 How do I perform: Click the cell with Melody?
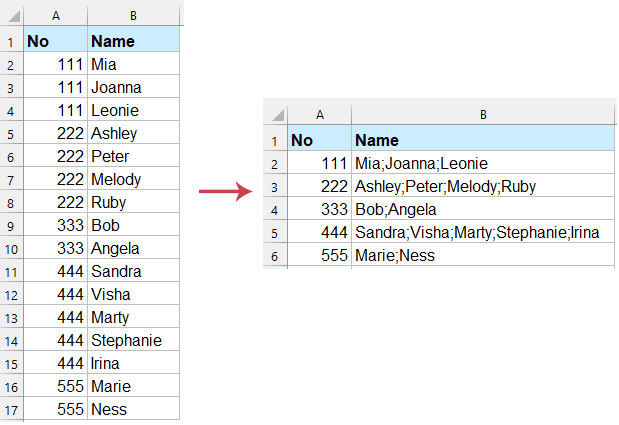click(133, 179)
